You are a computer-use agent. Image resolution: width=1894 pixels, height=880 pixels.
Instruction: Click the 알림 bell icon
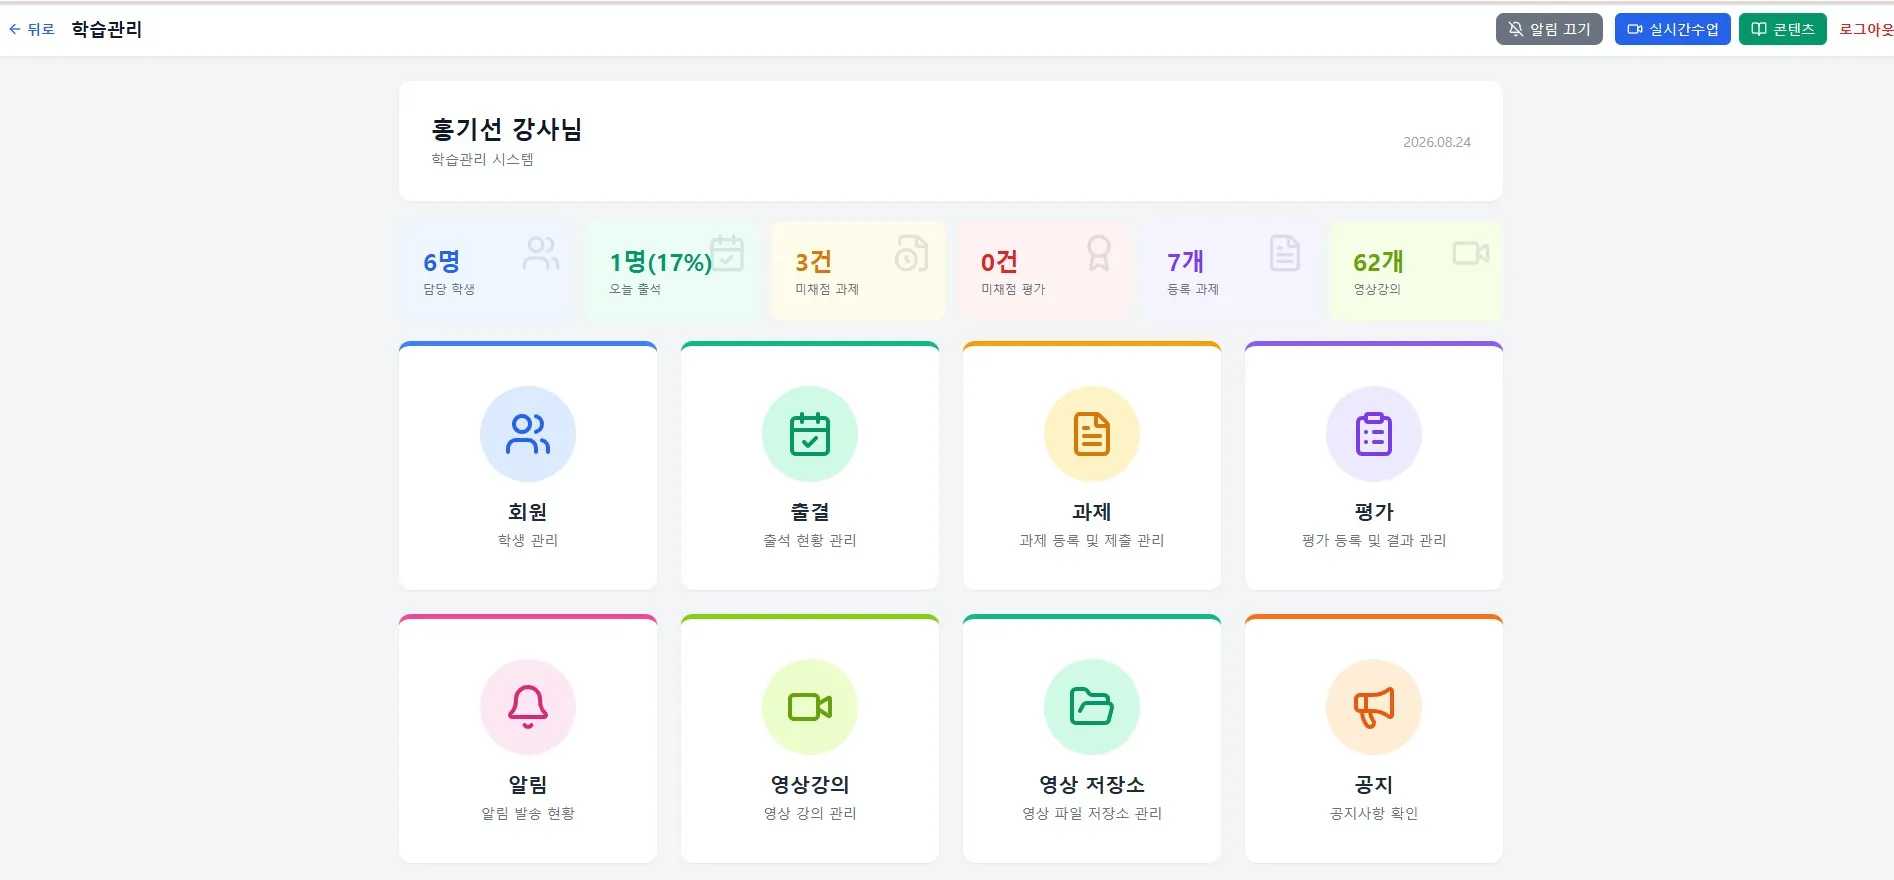(x=528, y=707)
